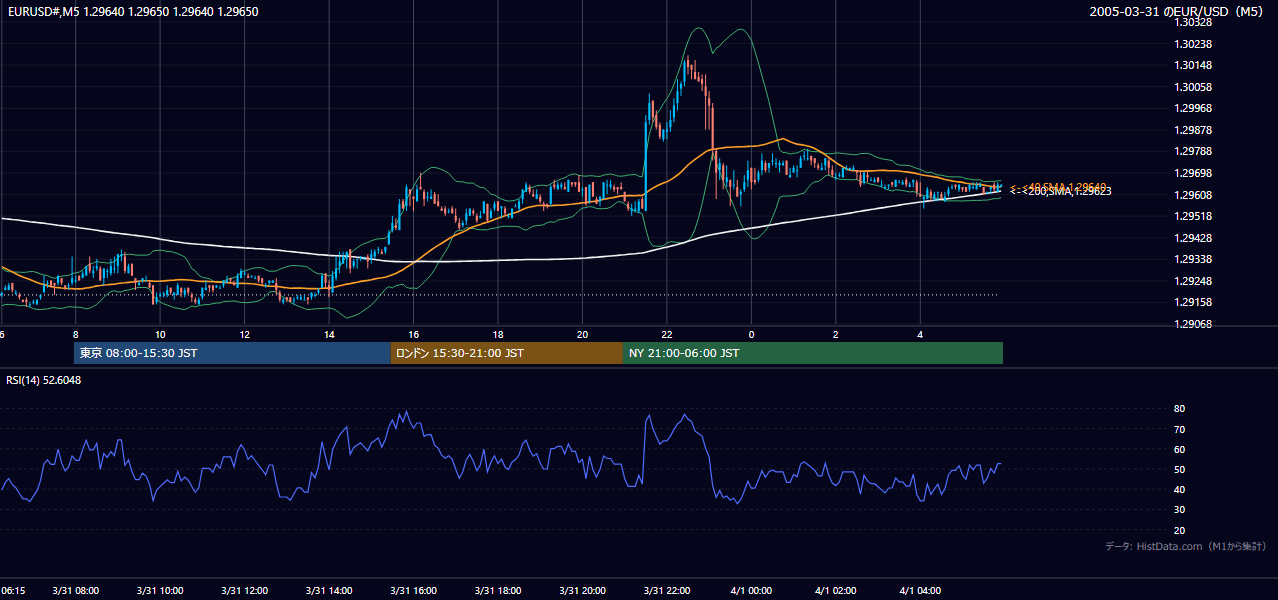Viewport: 1278px width, 600px height.
Task: Click price axis value 1.30328
Action: coord(1194,22)
